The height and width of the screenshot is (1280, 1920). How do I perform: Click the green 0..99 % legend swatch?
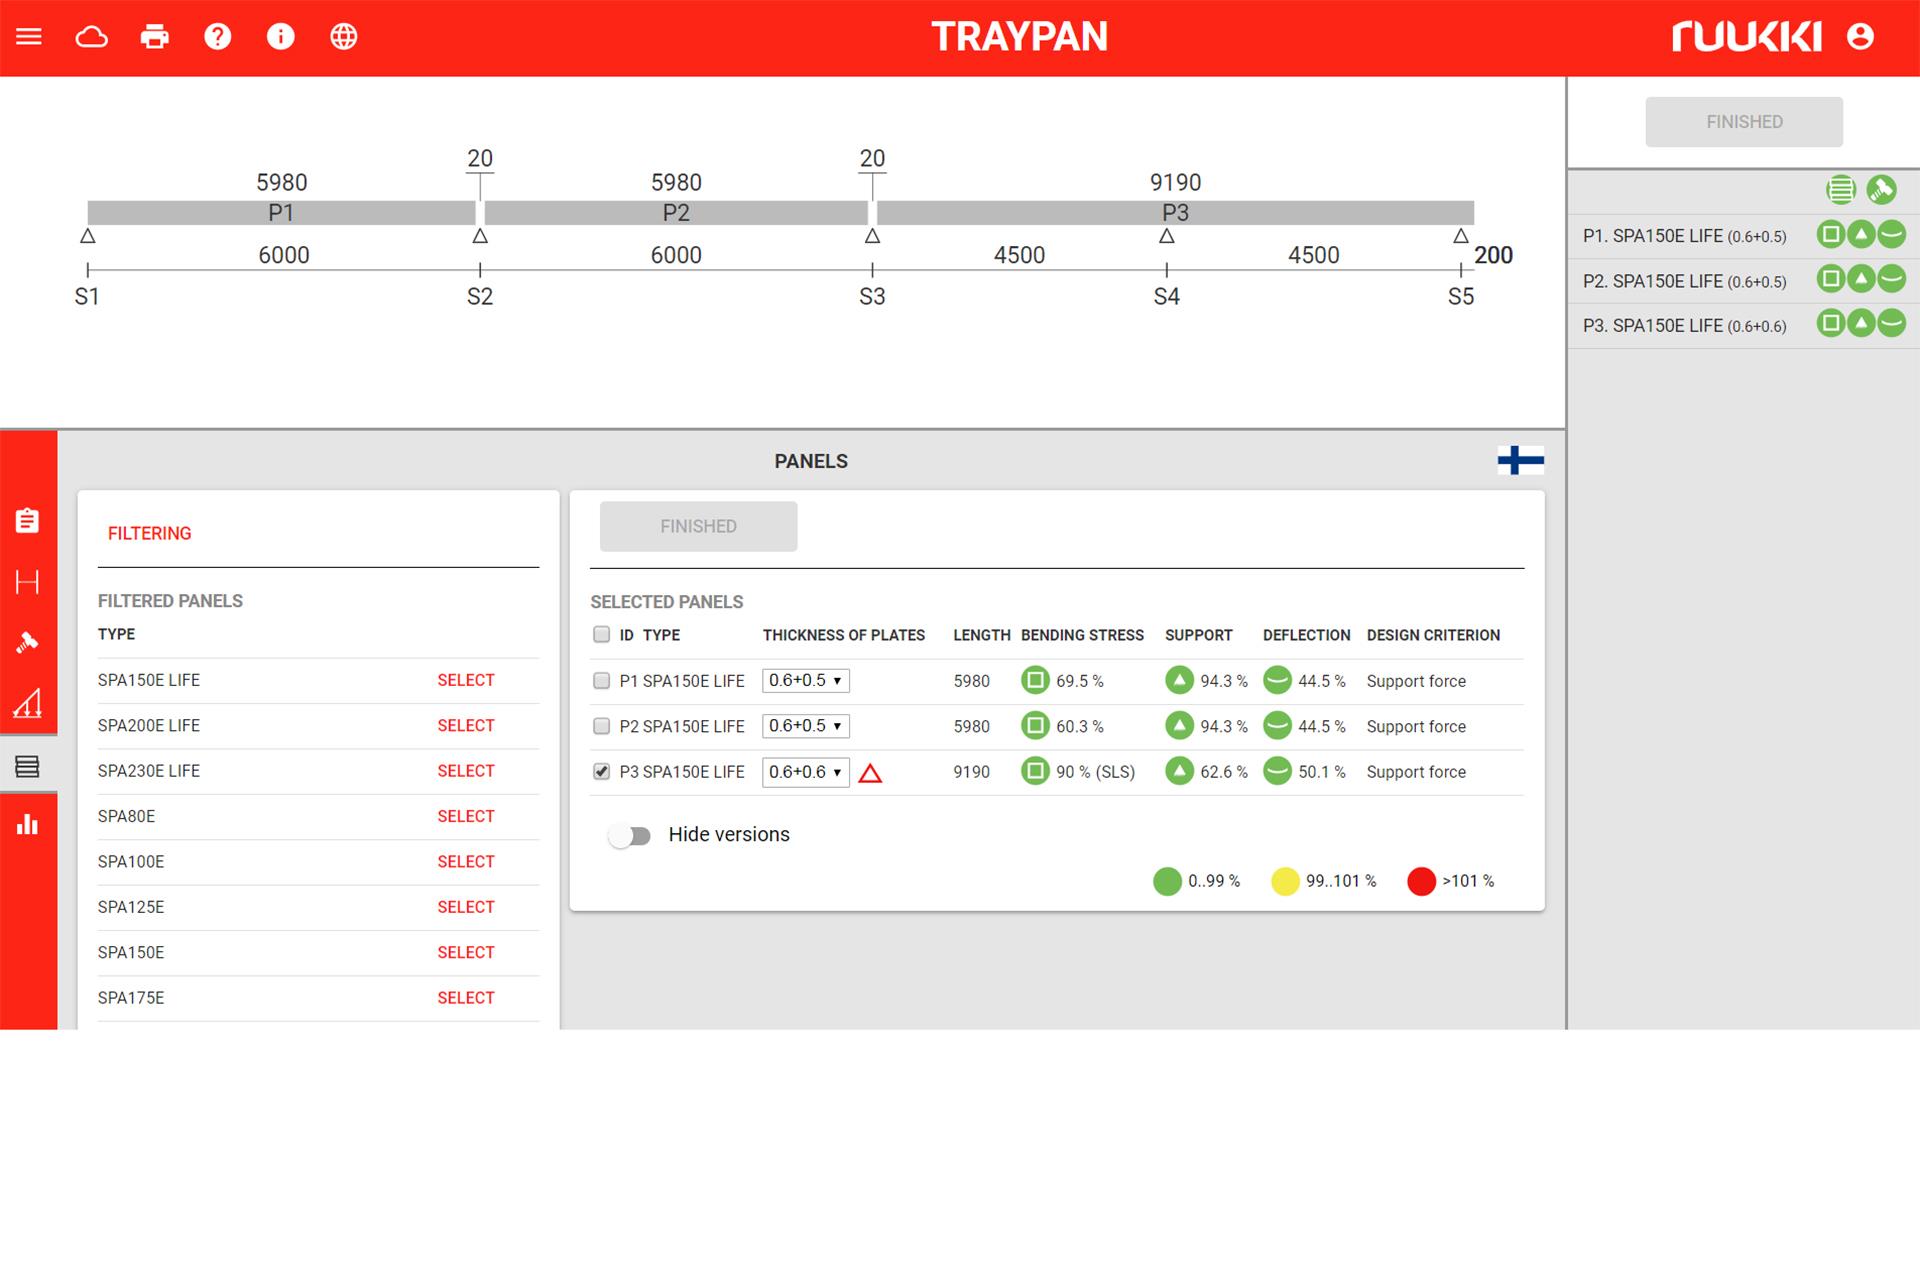[x=1167, y=881]
